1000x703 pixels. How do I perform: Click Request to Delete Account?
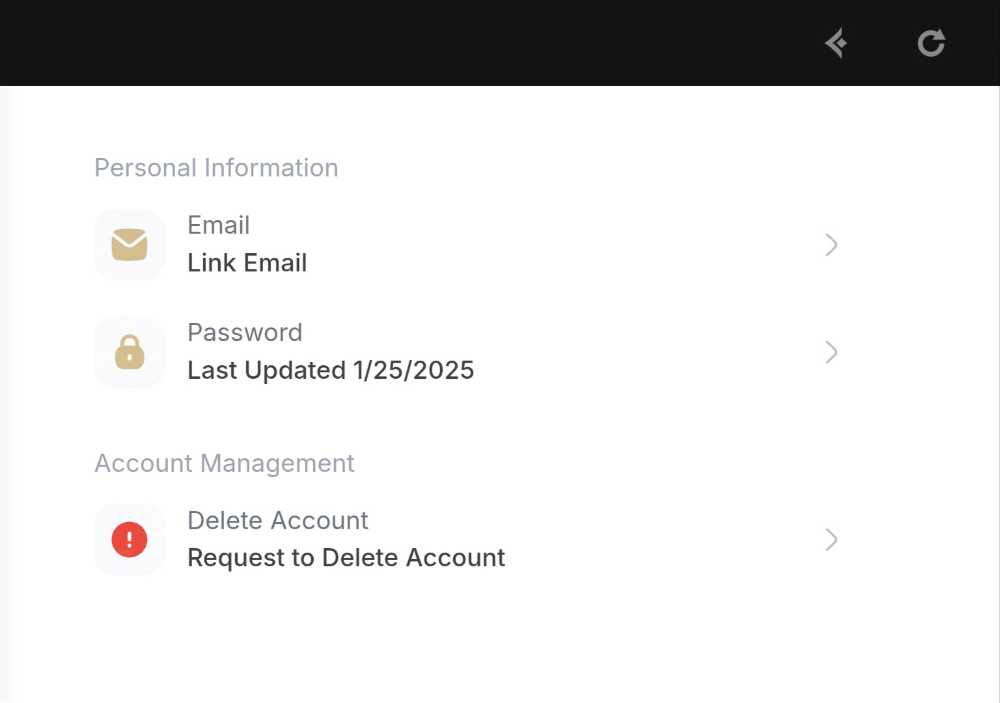(346, 558)
